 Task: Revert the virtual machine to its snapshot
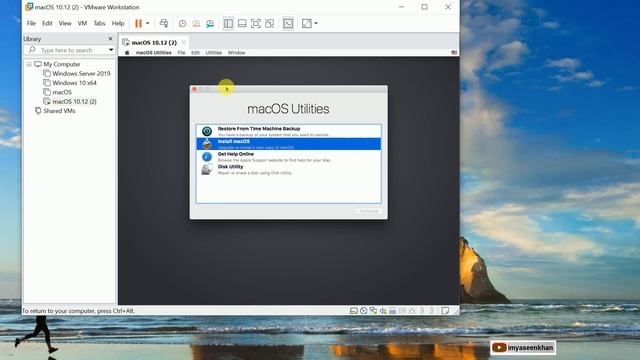[x=196, y=23]
